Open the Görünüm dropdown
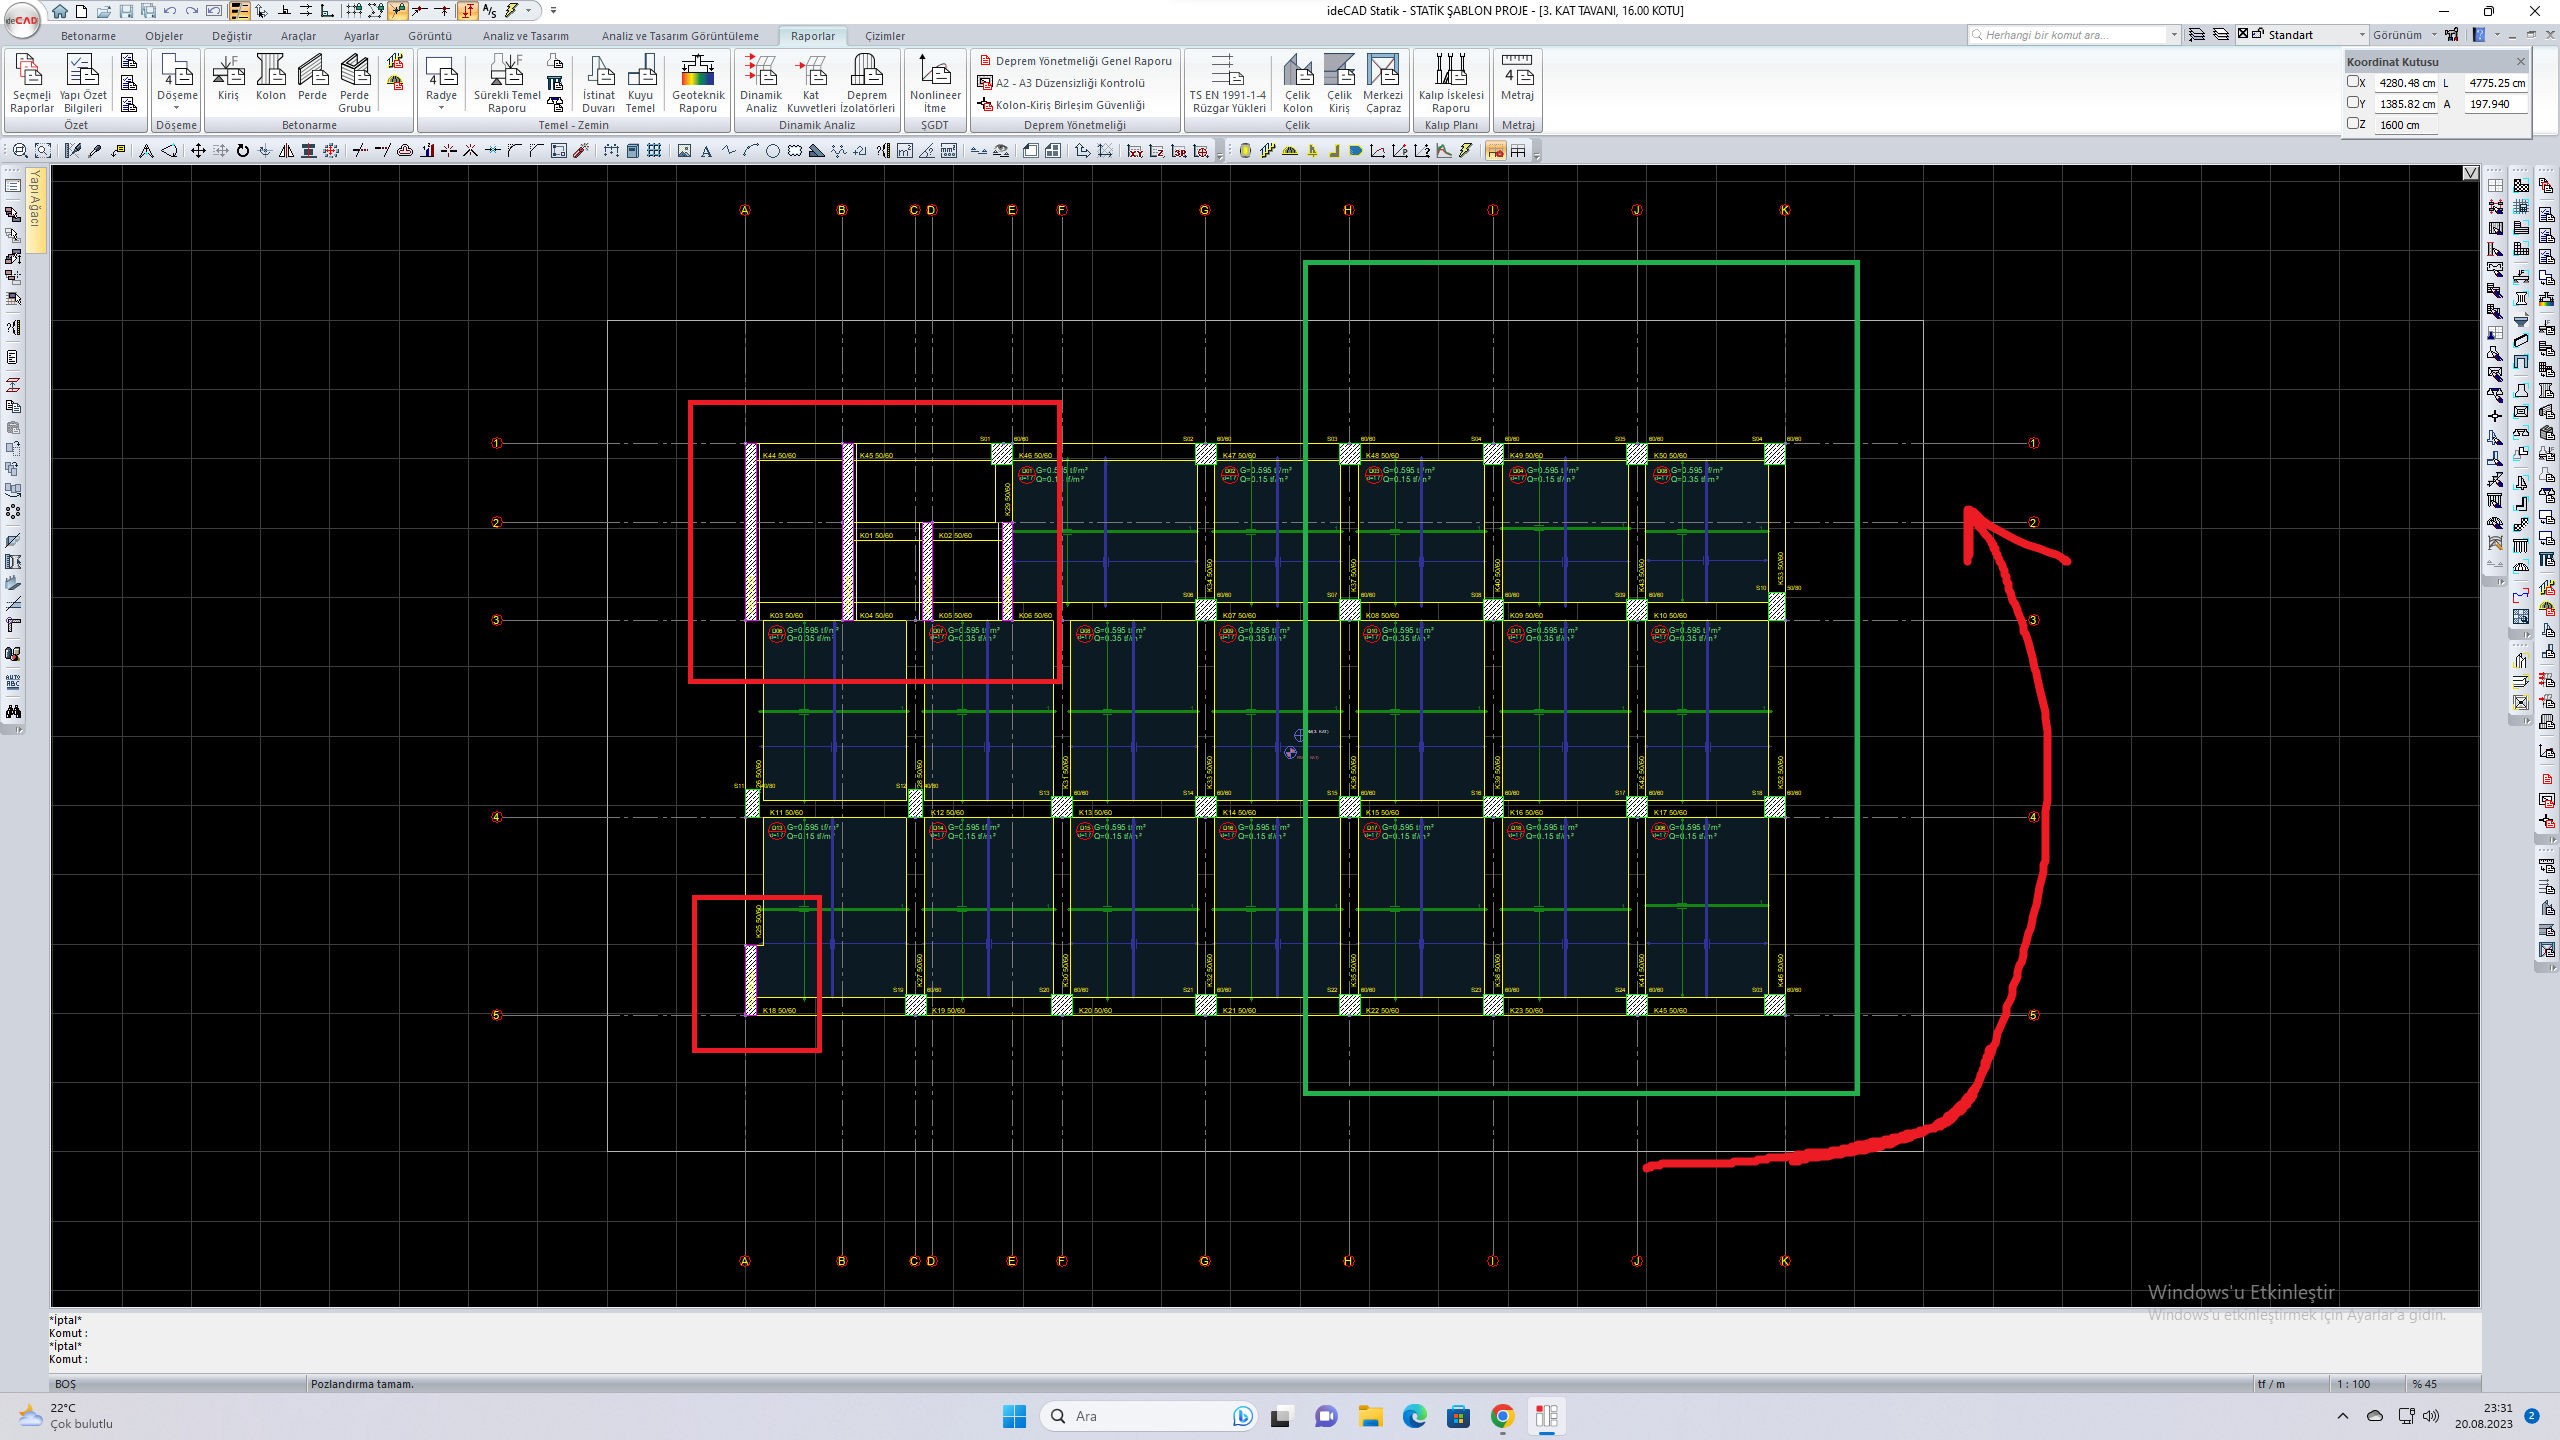The height and width of the screenshot is (1440, 2560). 2405,35
